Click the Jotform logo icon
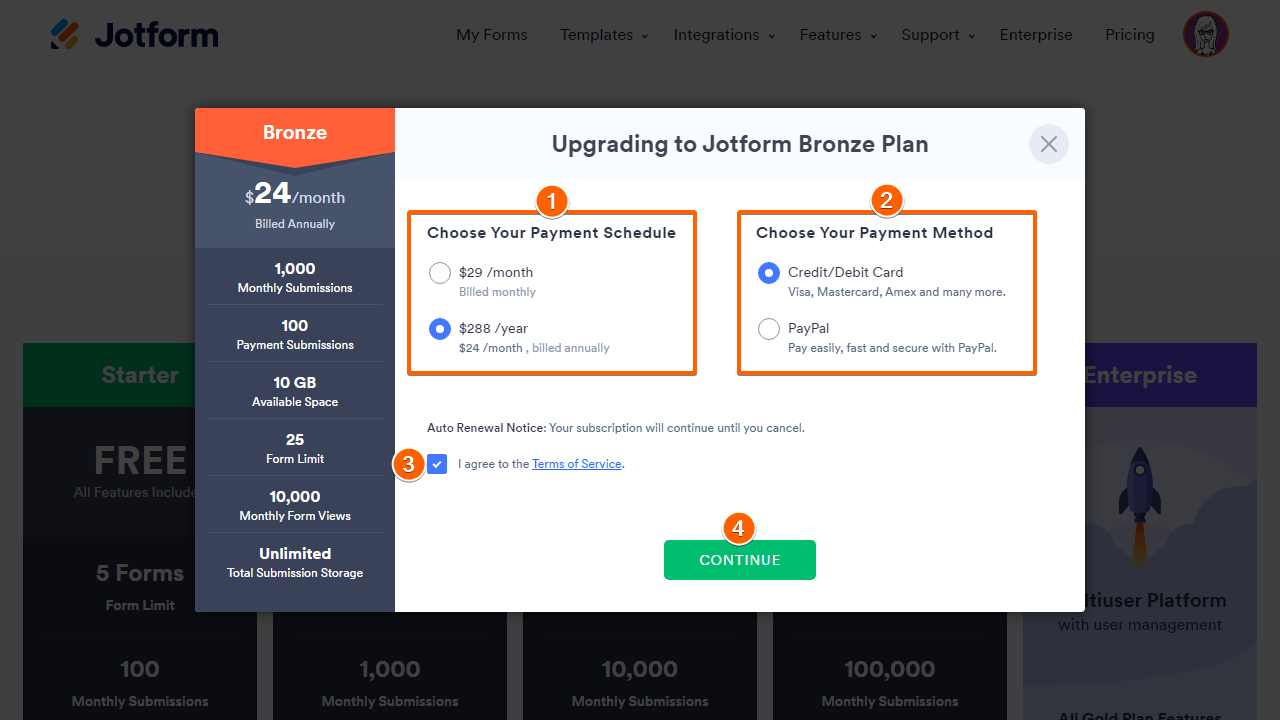Screen dimensions: 1280x720 65,35
